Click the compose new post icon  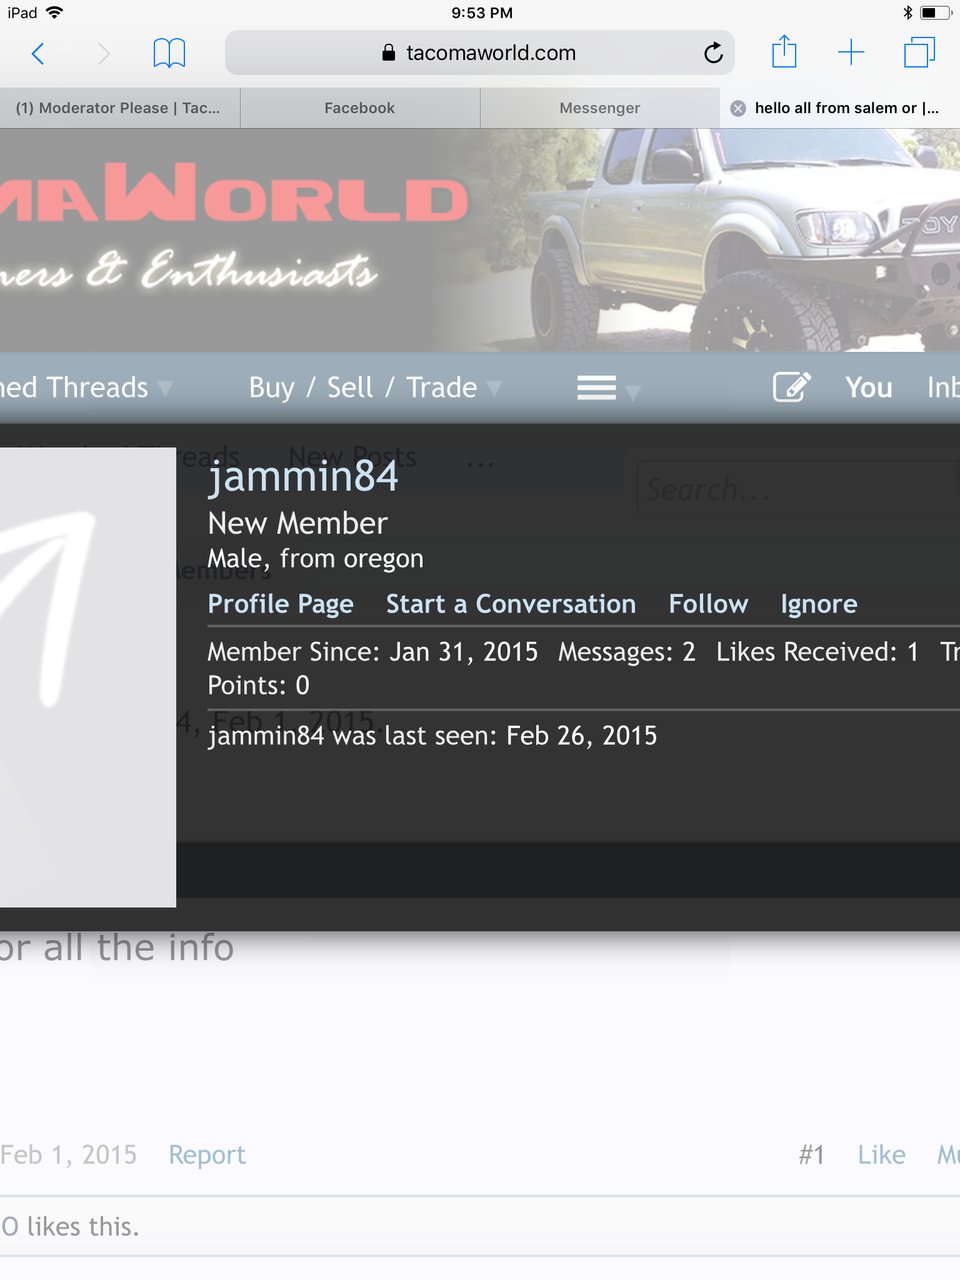click(x=791, y=386)
